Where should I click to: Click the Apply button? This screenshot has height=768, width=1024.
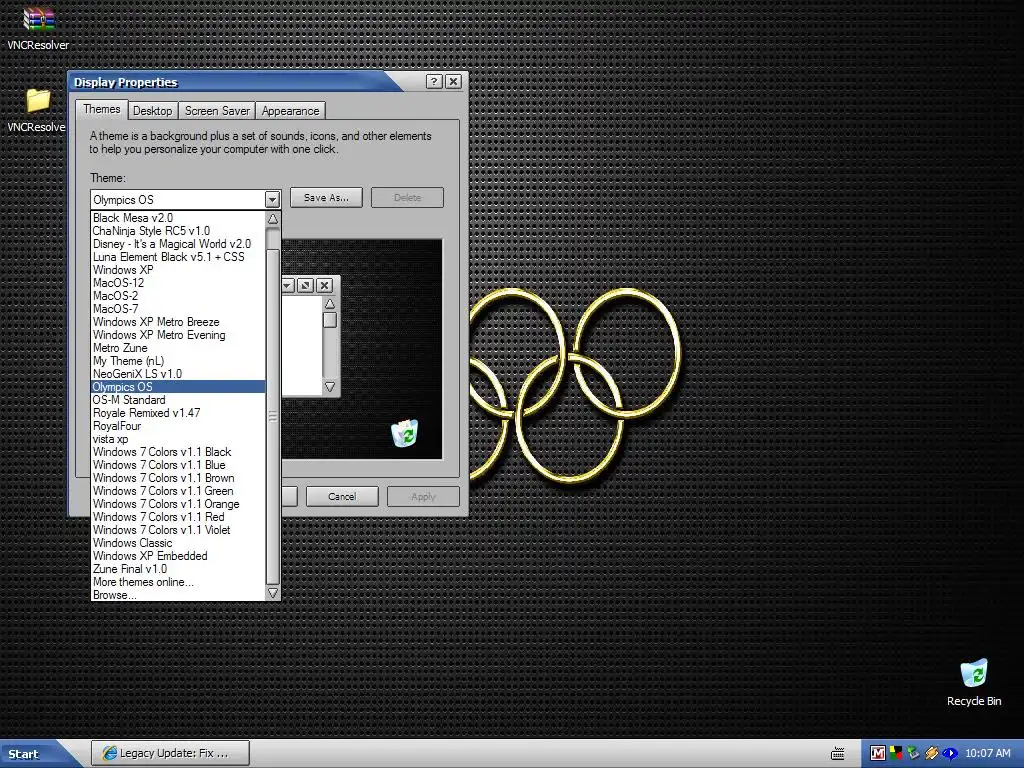(423, 496)
